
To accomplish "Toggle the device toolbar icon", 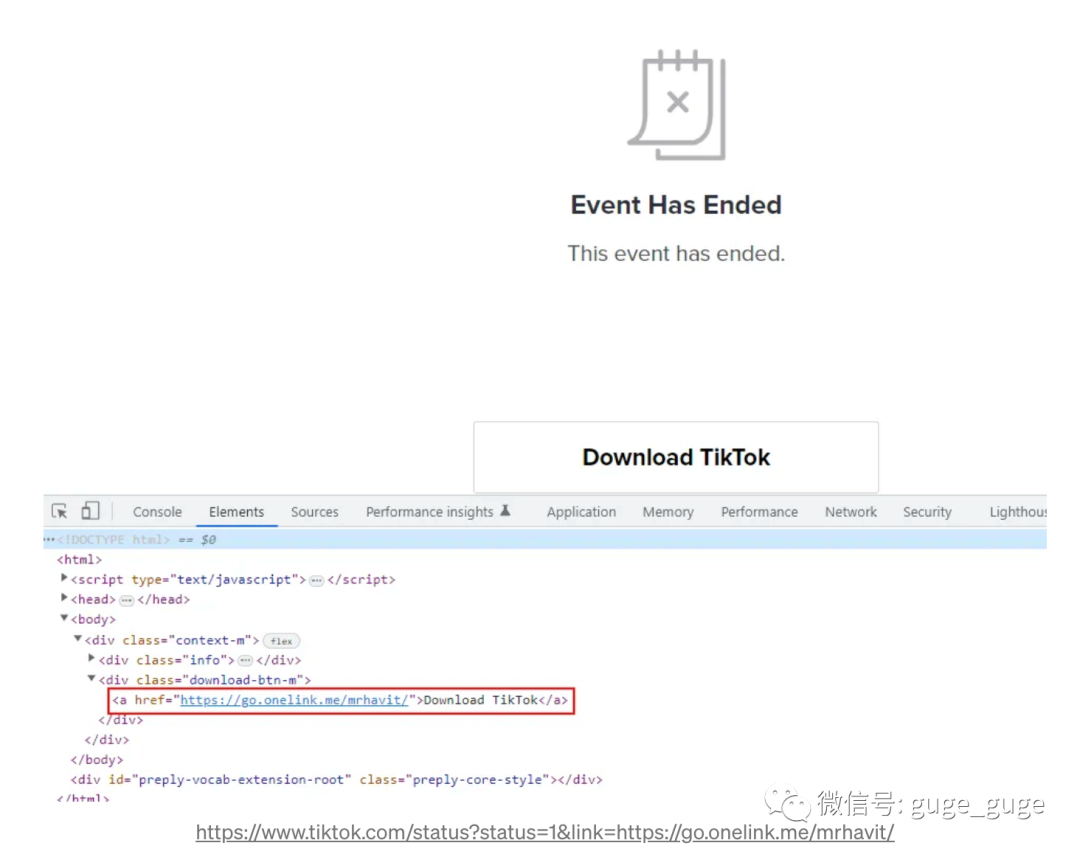I will [90, 510].
